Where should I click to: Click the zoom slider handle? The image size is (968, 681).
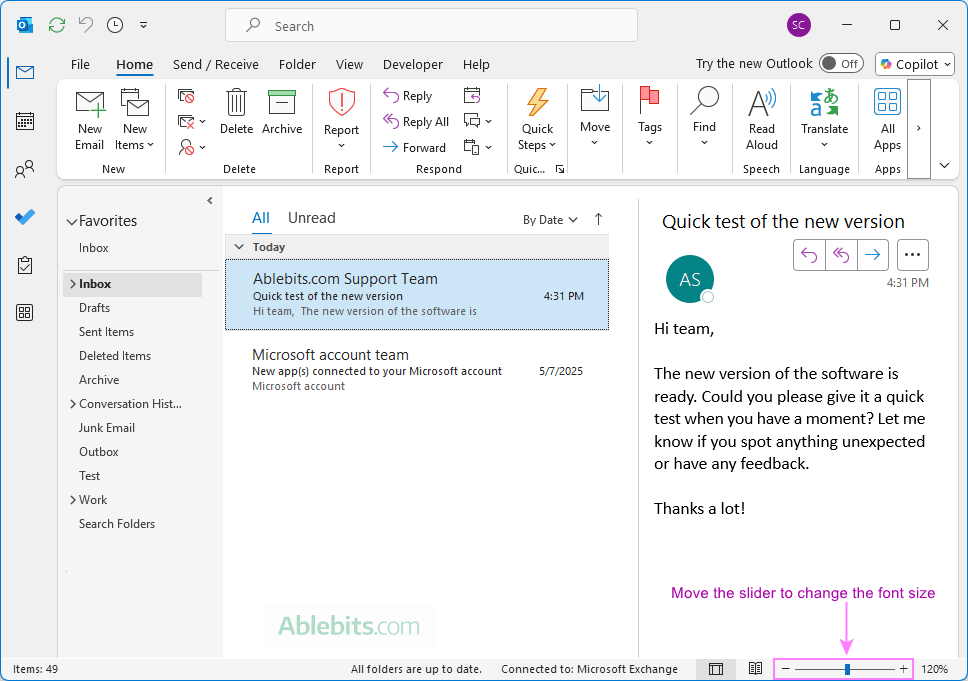click(x=848, y=669)
